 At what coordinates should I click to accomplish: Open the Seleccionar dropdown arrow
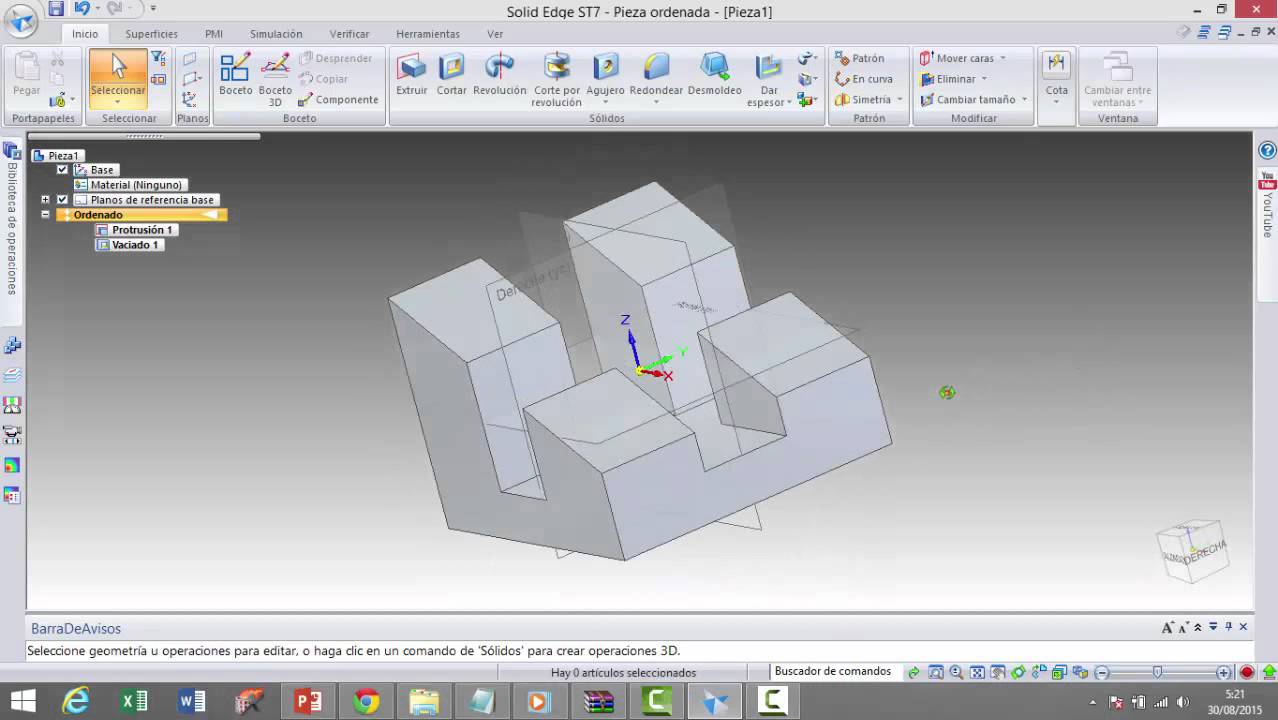(118, 102)
